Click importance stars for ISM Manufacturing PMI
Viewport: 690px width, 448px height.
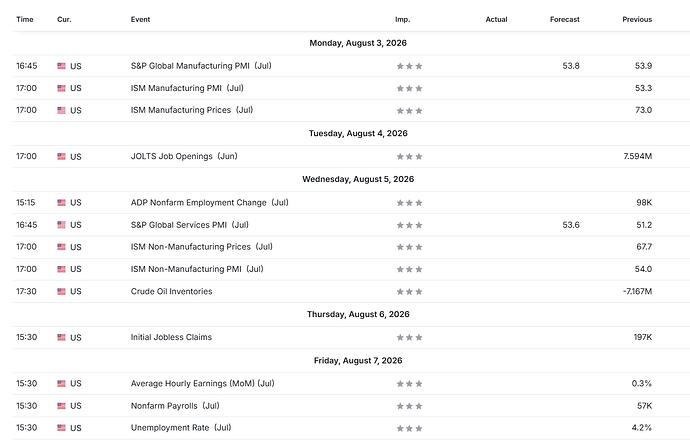click(x=409, y=88)
